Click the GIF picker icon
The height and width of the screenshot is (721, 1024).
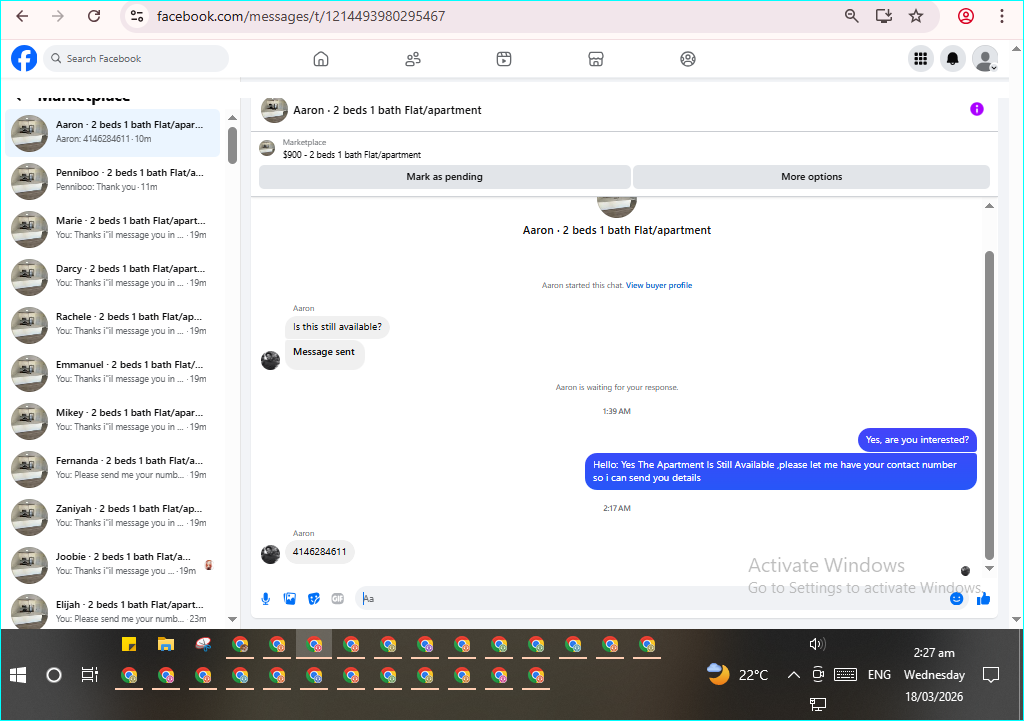(x=338, y=599)
